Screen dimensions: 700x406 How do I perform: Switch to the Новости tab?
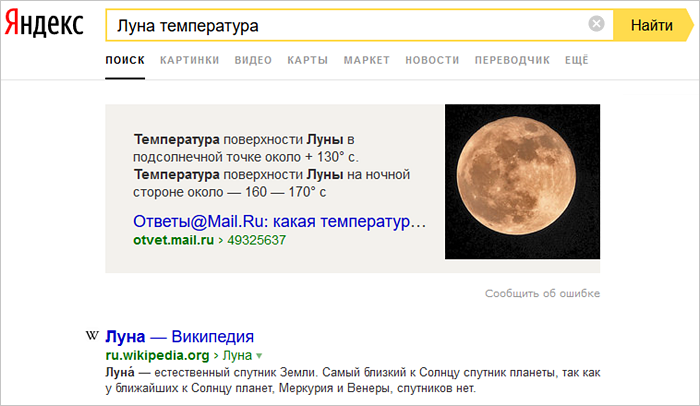(432, 60)
